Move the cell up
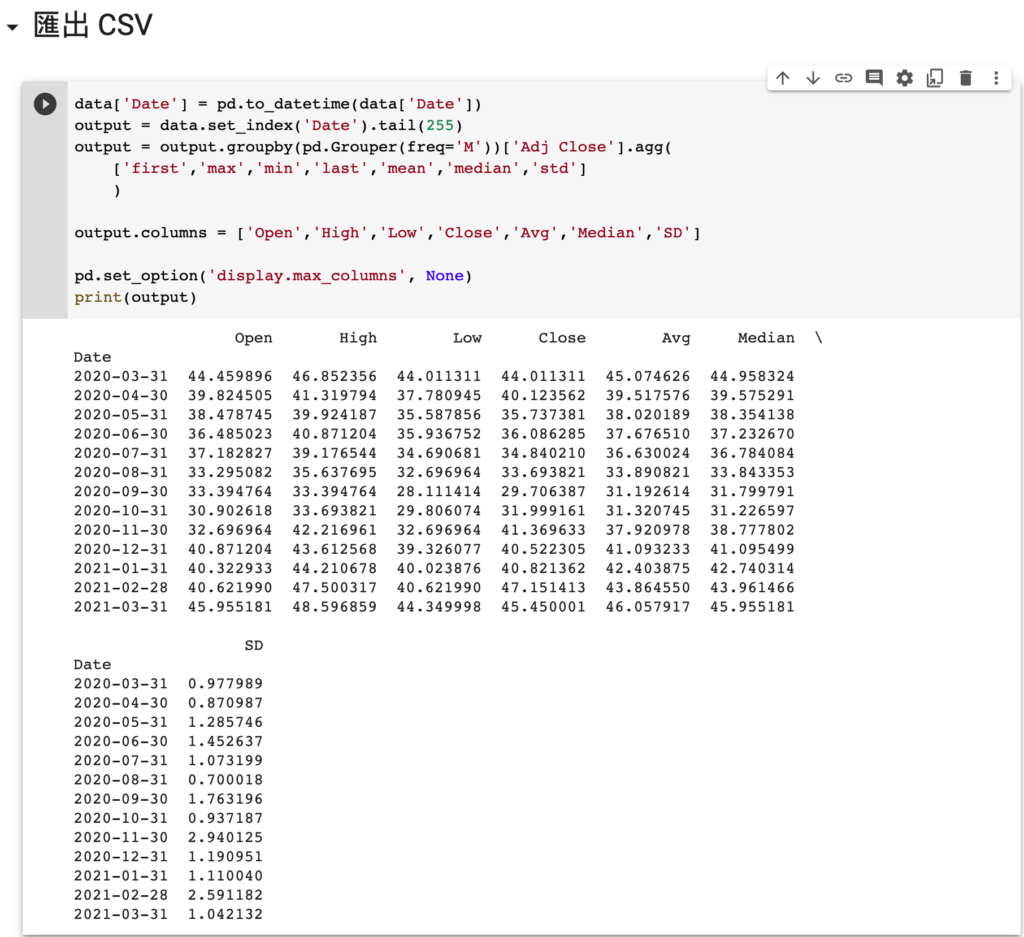This screenshot has height=937, width=1024. pos(783,77)
